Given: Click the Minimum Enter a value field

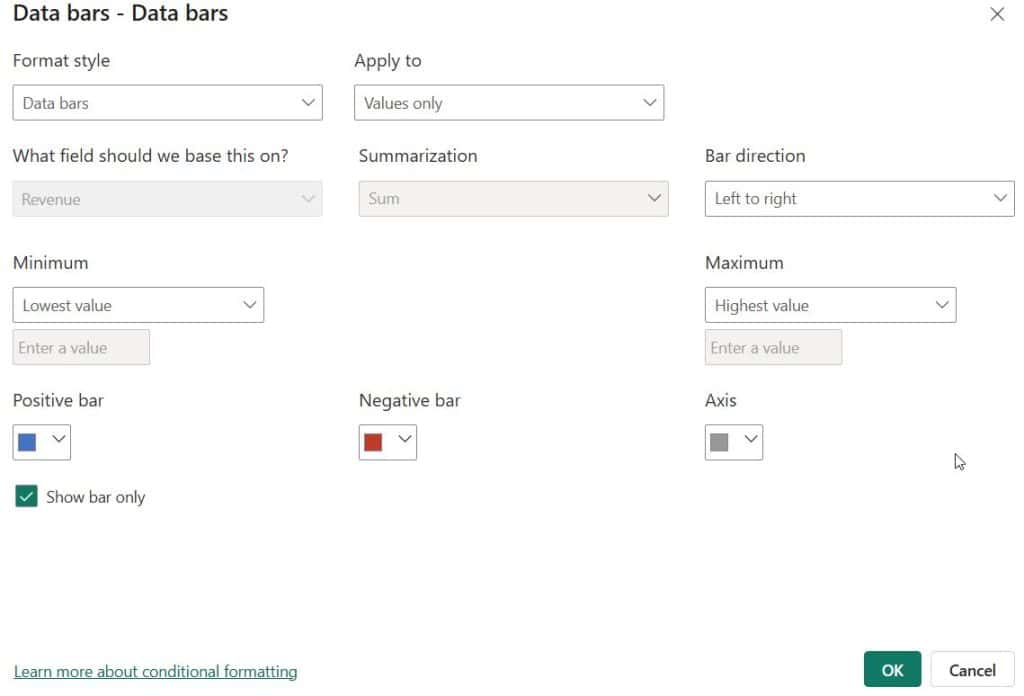Looking at the screenshot, I should pos(81,347).
